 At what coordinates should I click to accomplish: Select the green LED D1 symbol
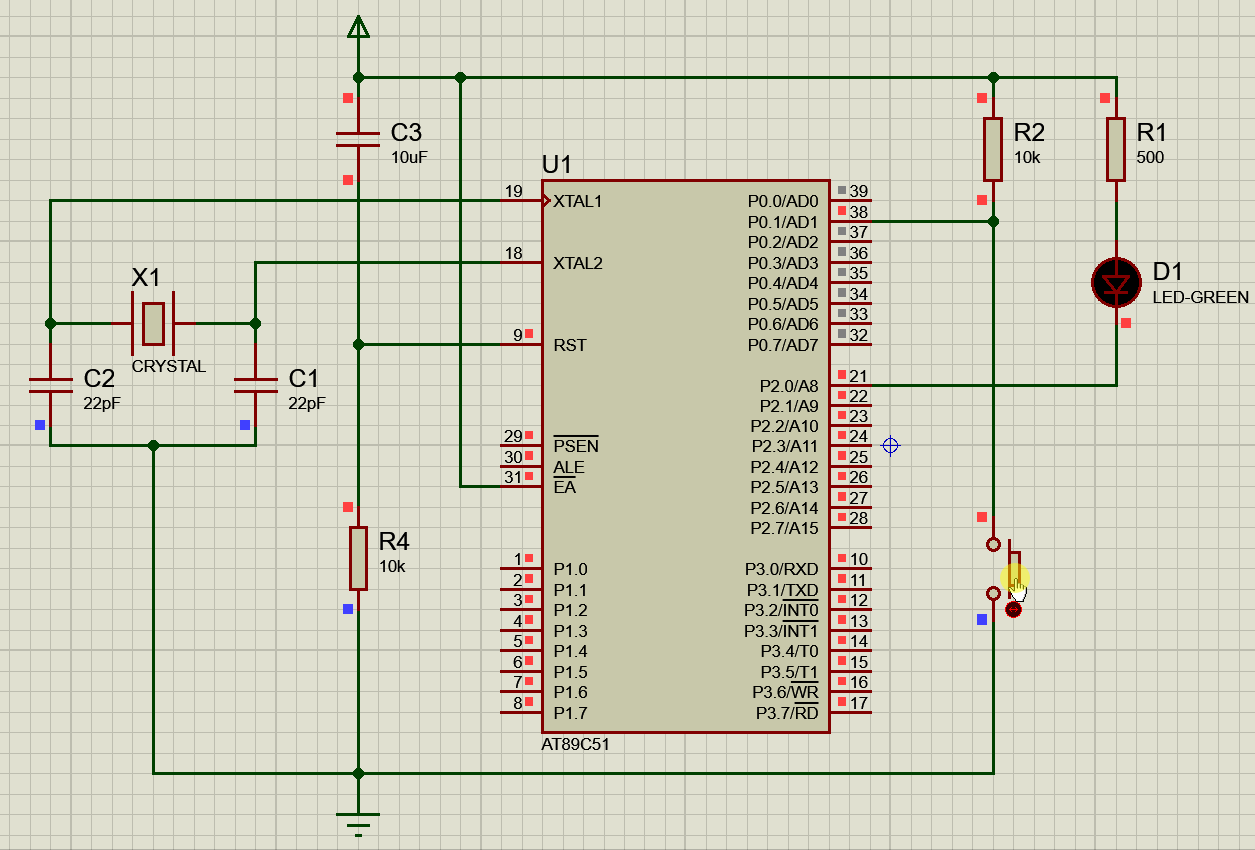click(1115, 283)
